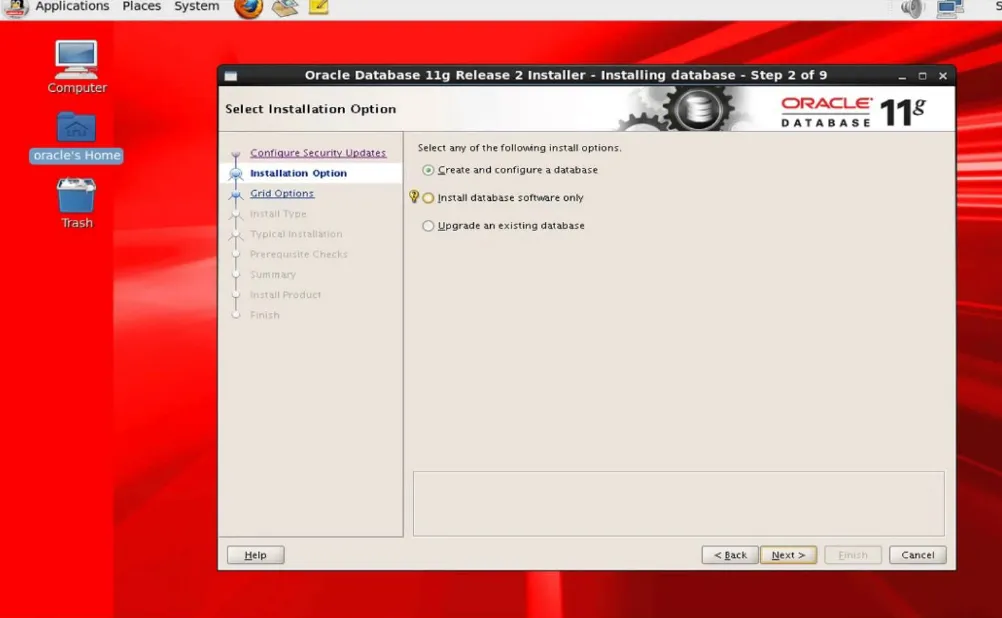
Task: Maximize the Oracle installer window
Action: pos(922,76)
